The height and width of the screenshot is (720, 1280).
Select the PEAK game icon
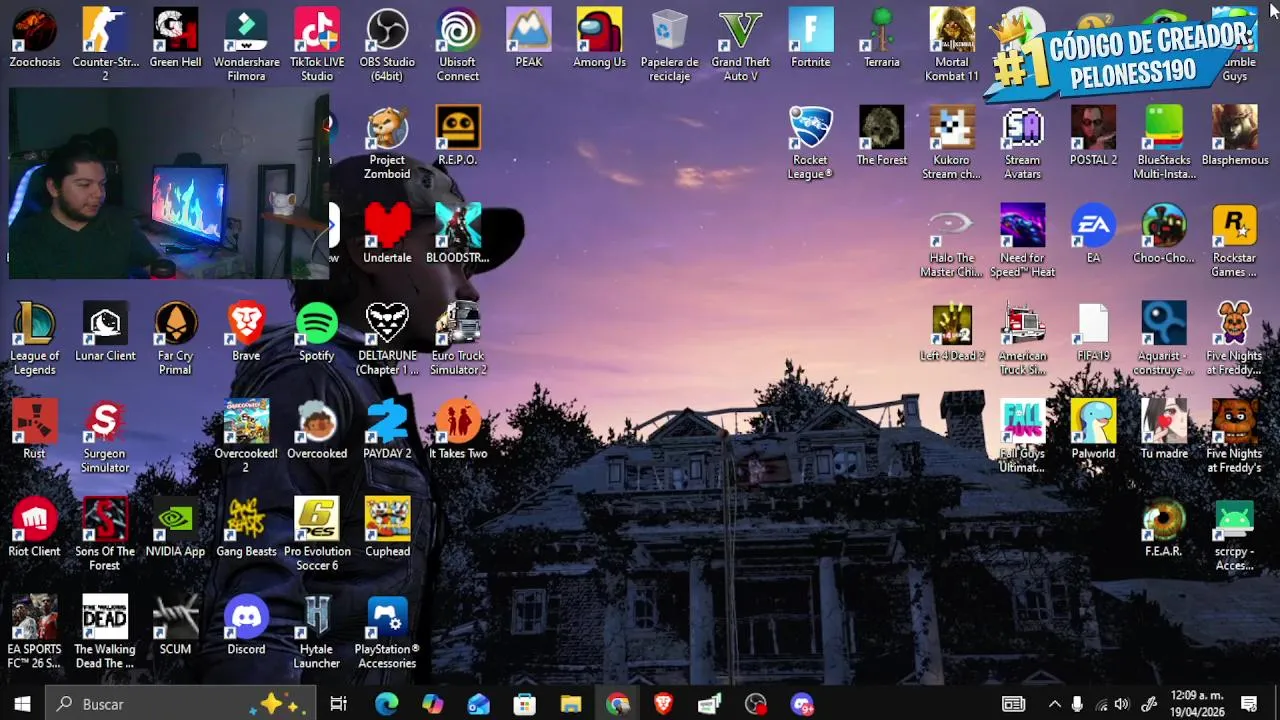(529, 40)
